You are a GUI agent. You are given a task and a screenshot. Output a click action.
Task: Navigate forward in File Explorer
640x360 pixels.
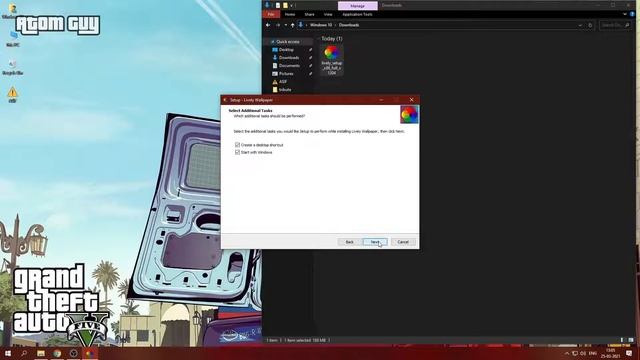278,25
